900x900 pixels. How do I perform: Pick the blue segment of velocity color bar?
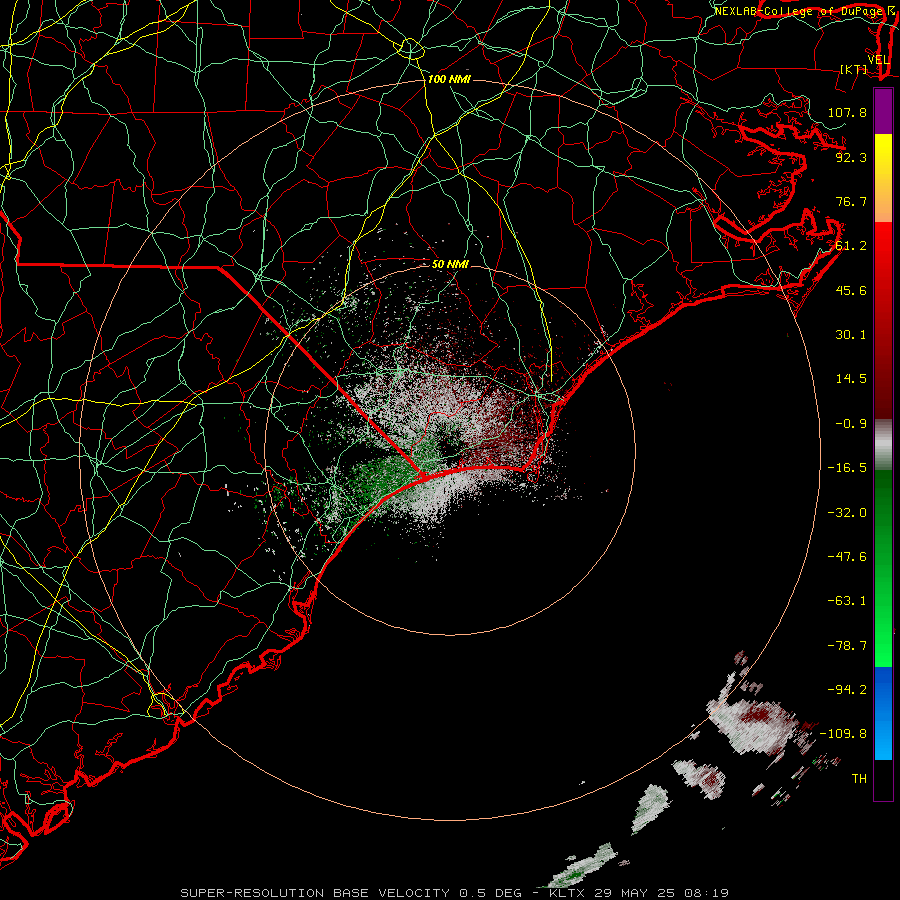coord(883,689)
